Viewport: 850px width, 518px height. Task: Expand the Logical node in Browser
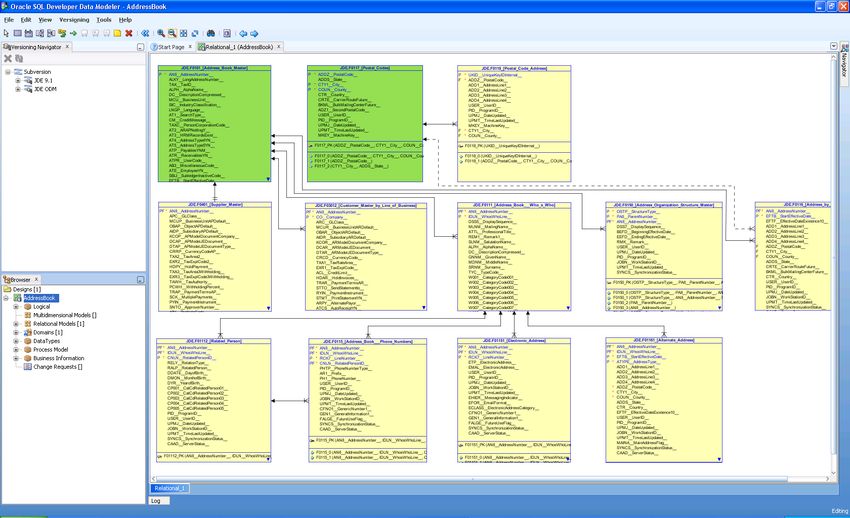[x=16, y=307]
